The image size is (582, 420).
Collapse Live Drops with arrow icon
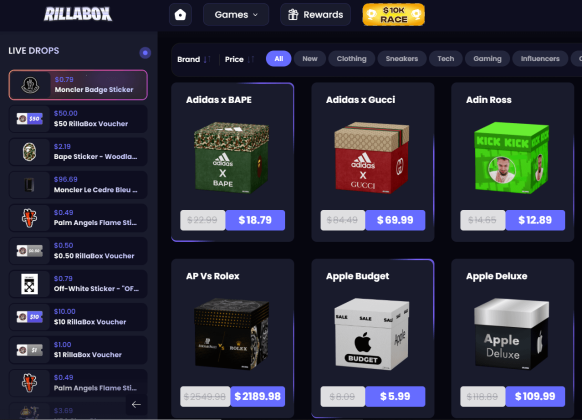[136, 404]
